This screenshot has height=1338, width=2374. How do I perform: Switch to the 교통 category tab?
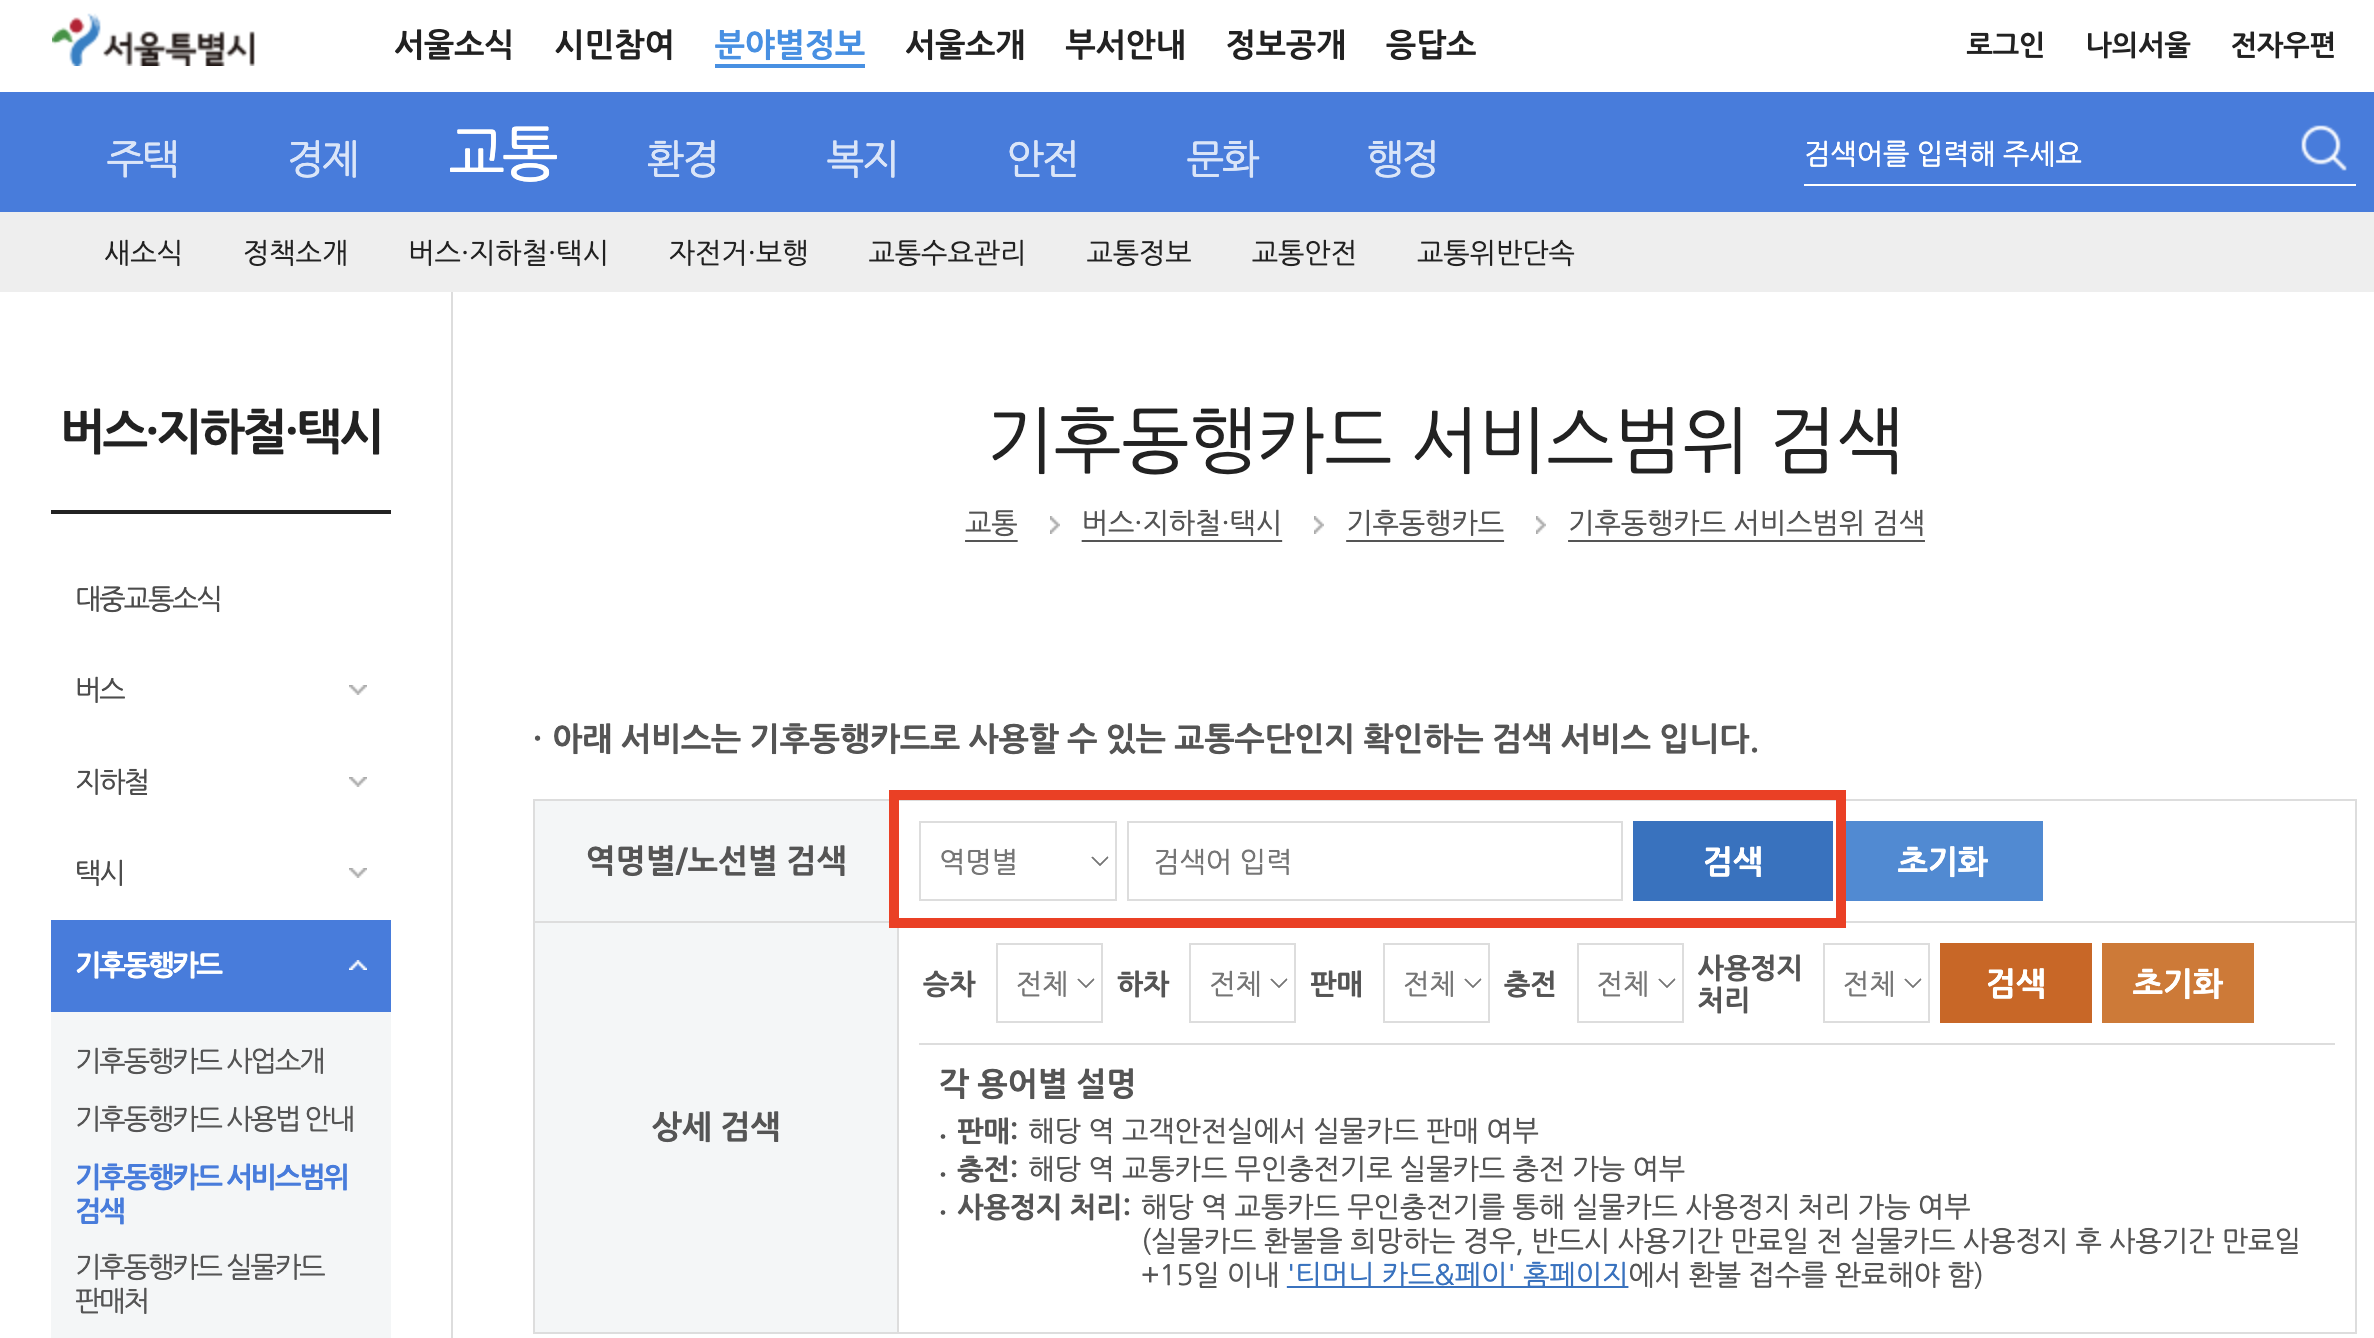point(503,152)
